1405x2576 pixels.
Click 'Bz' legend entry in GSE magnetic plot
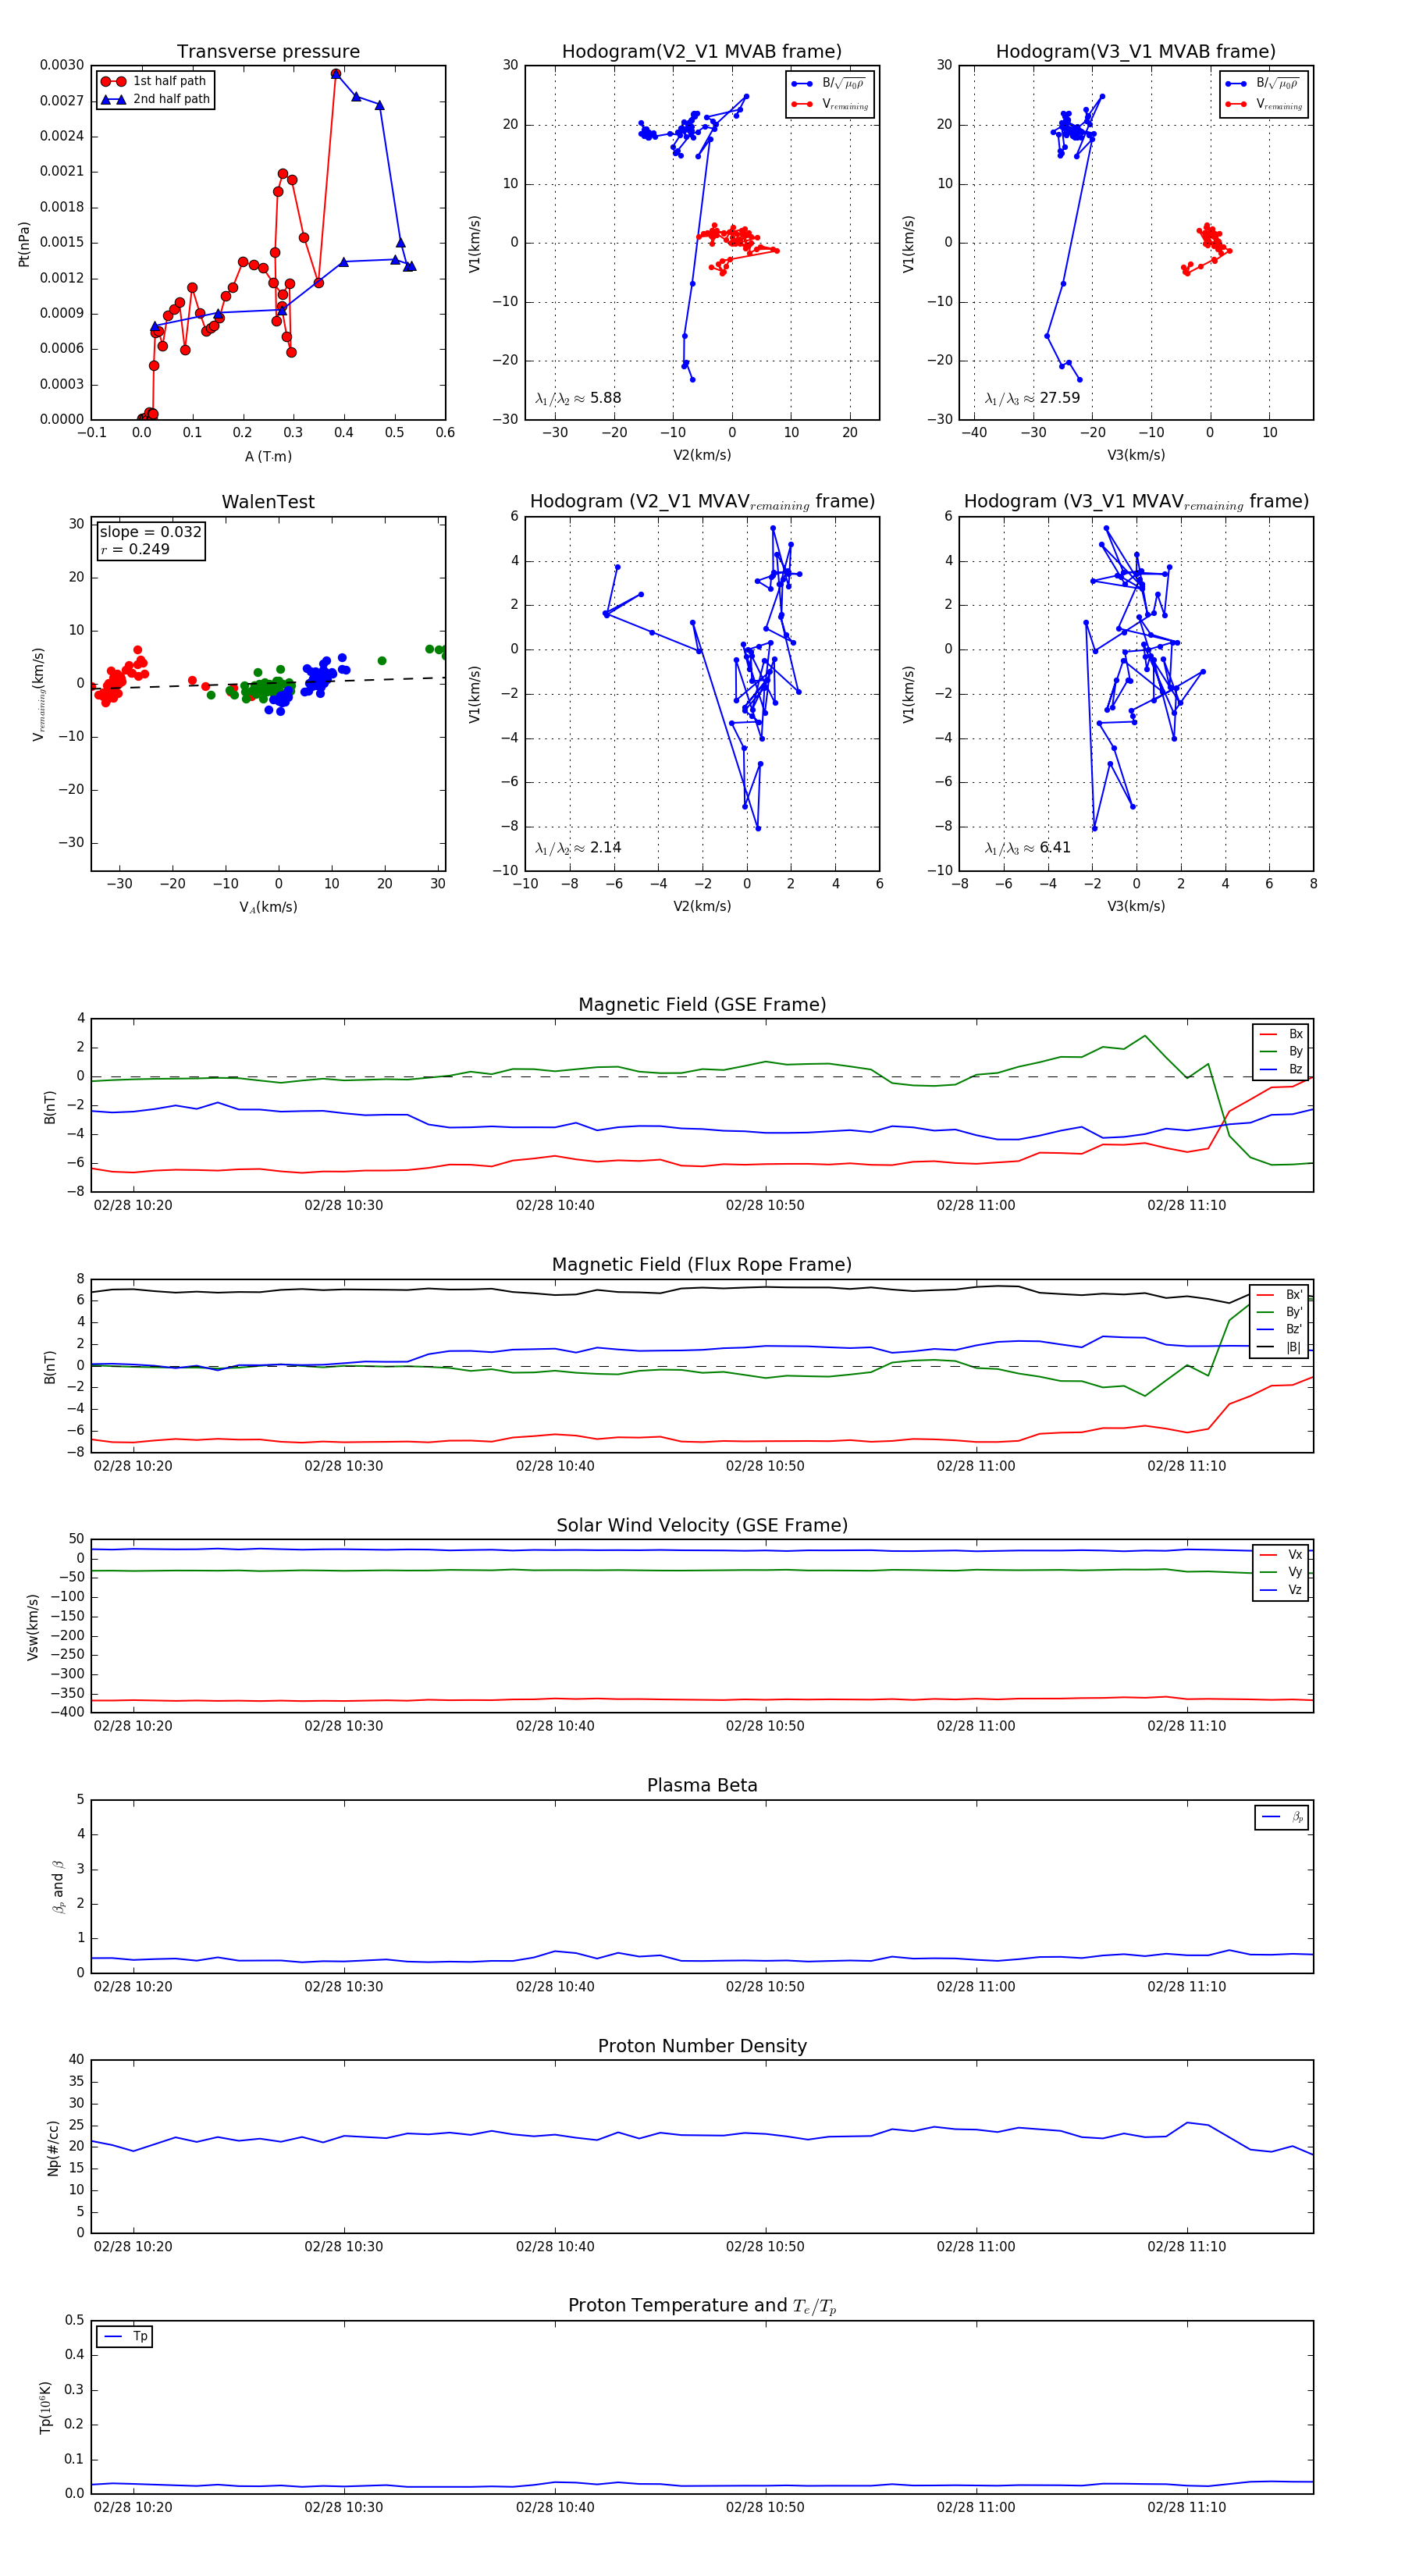point(1281,1069)
